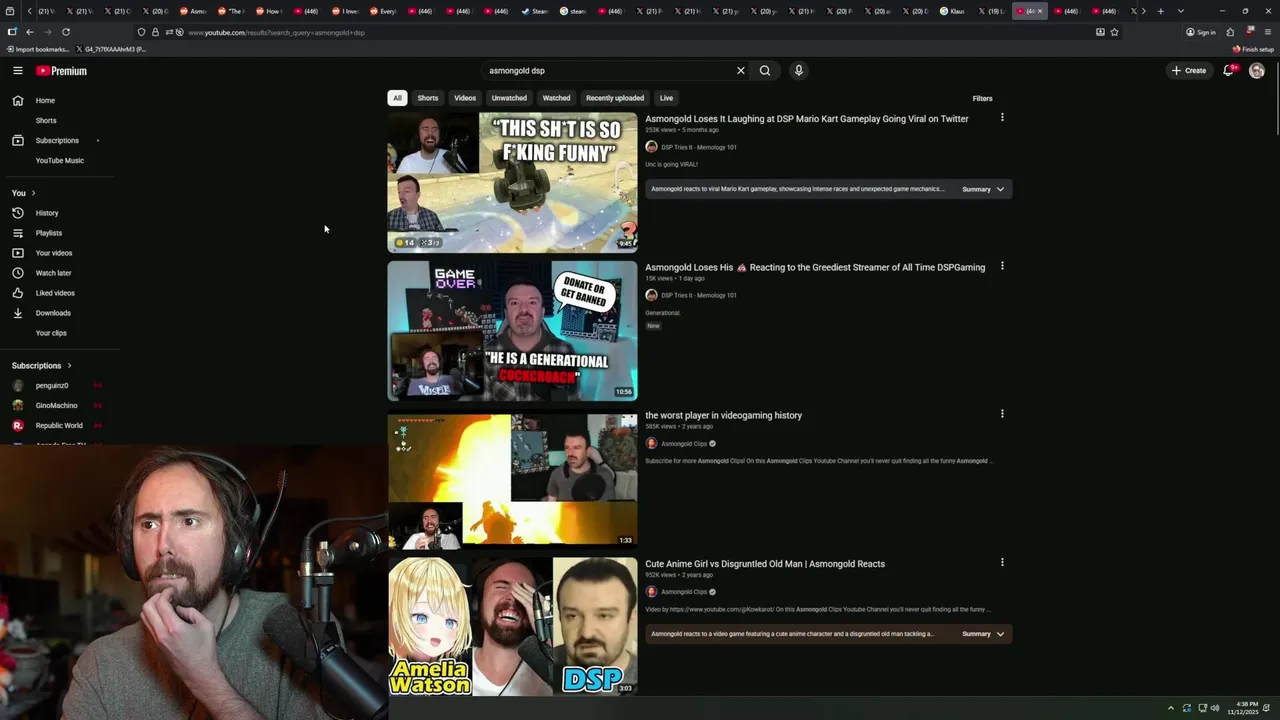Screen dimensions: 1280x720
Task: Clear the search query with X
Action: (741, 71)
